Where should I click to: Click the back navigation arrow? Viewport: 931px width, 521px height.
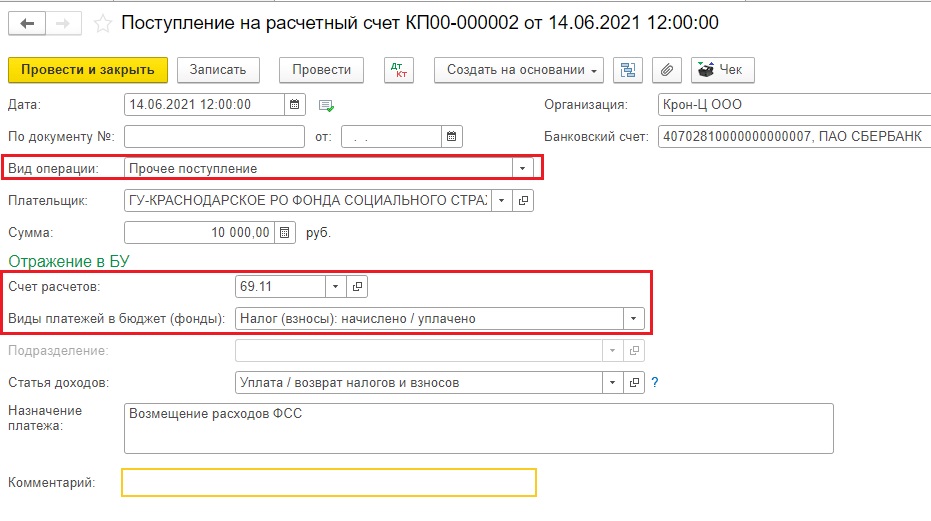(x=27, y=23)
